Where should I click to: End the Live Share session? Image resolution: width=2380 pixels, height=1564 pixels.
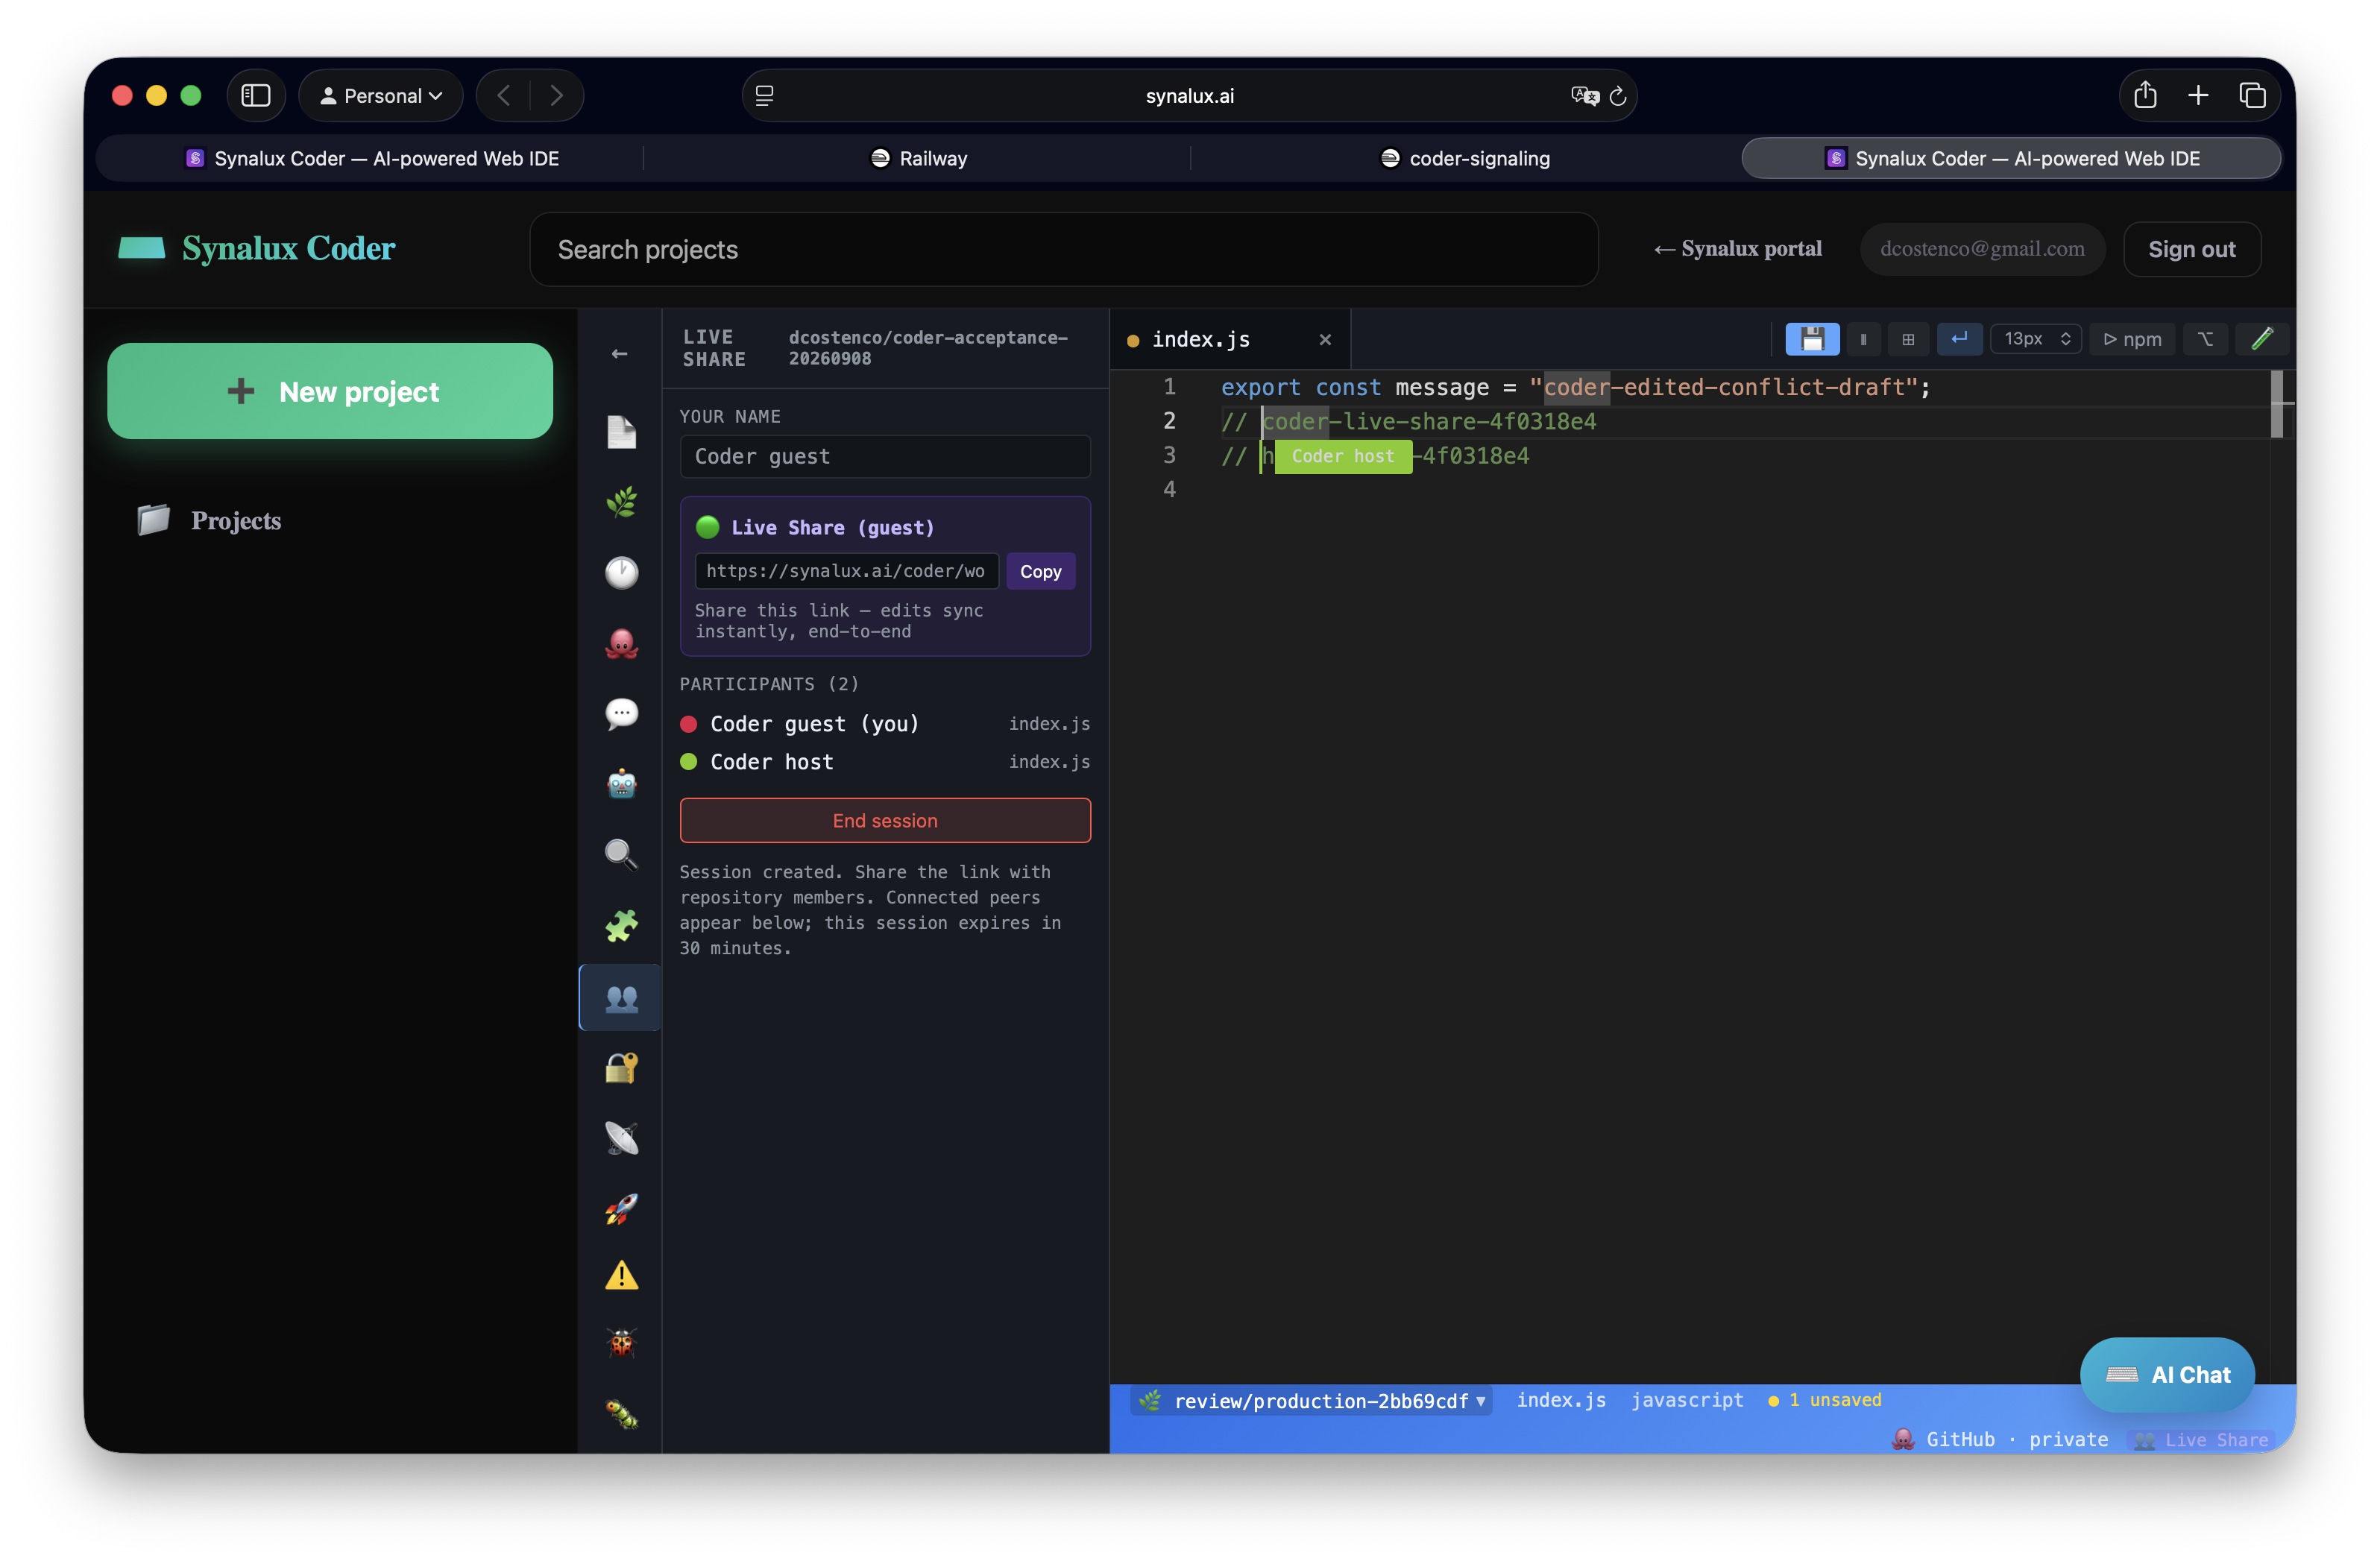point(885,820)
